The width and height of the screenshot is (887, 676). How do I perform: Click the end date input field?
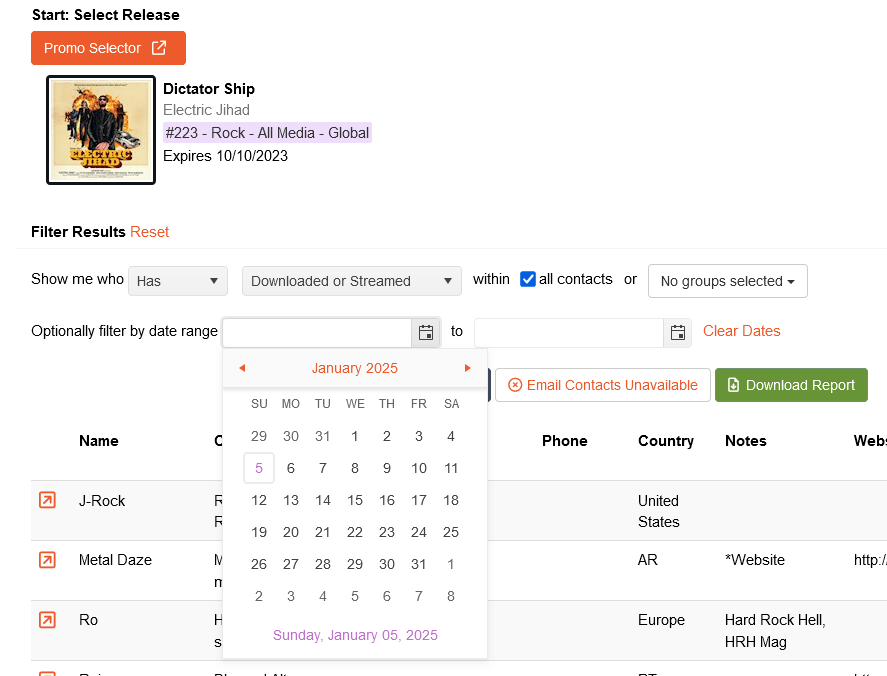(x=568, y=333)
